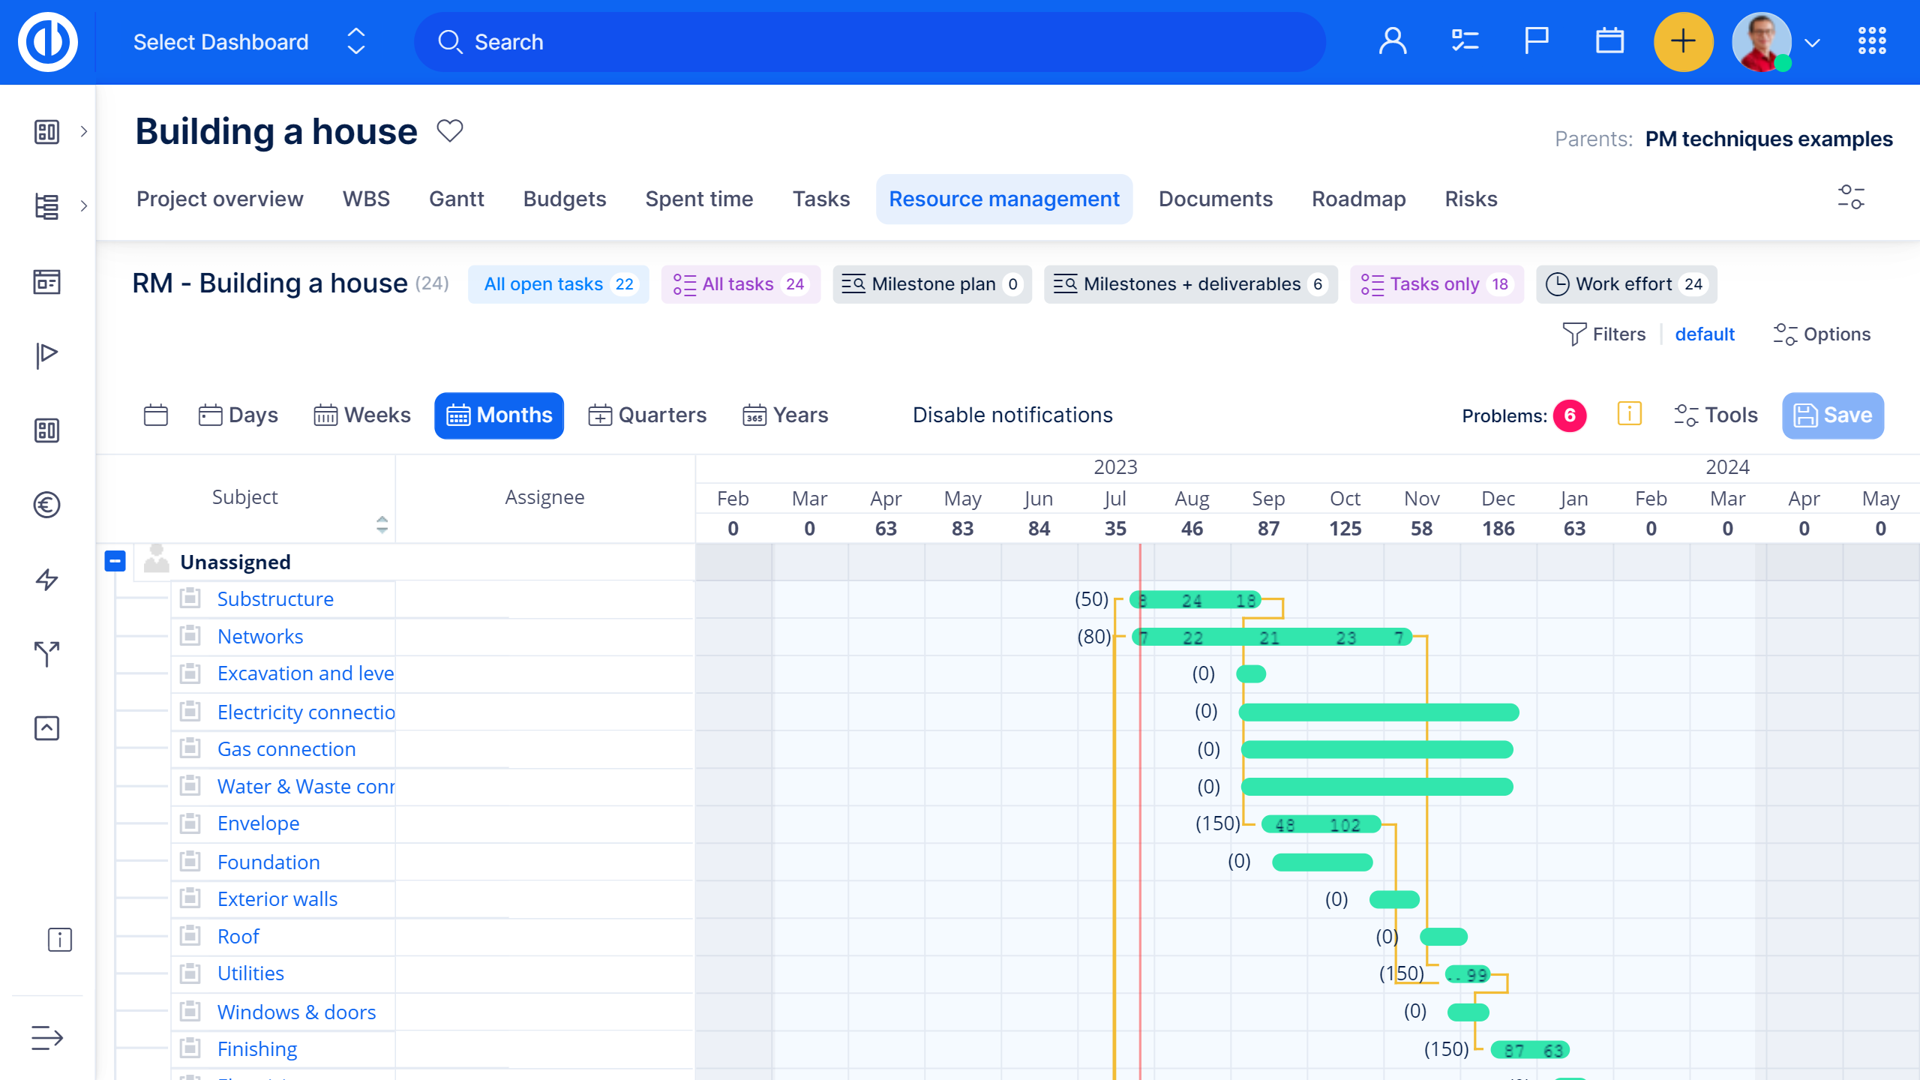Click the calendar icon in the top bar
1920x1080 pixels.
(1609, 40)
